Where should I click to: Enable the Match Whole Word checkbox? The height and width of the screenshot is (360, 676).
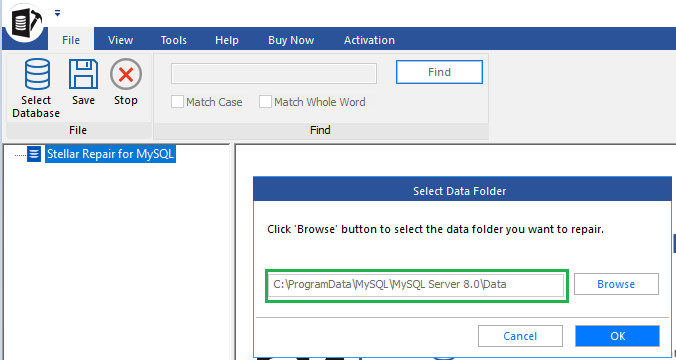(265, 102)
